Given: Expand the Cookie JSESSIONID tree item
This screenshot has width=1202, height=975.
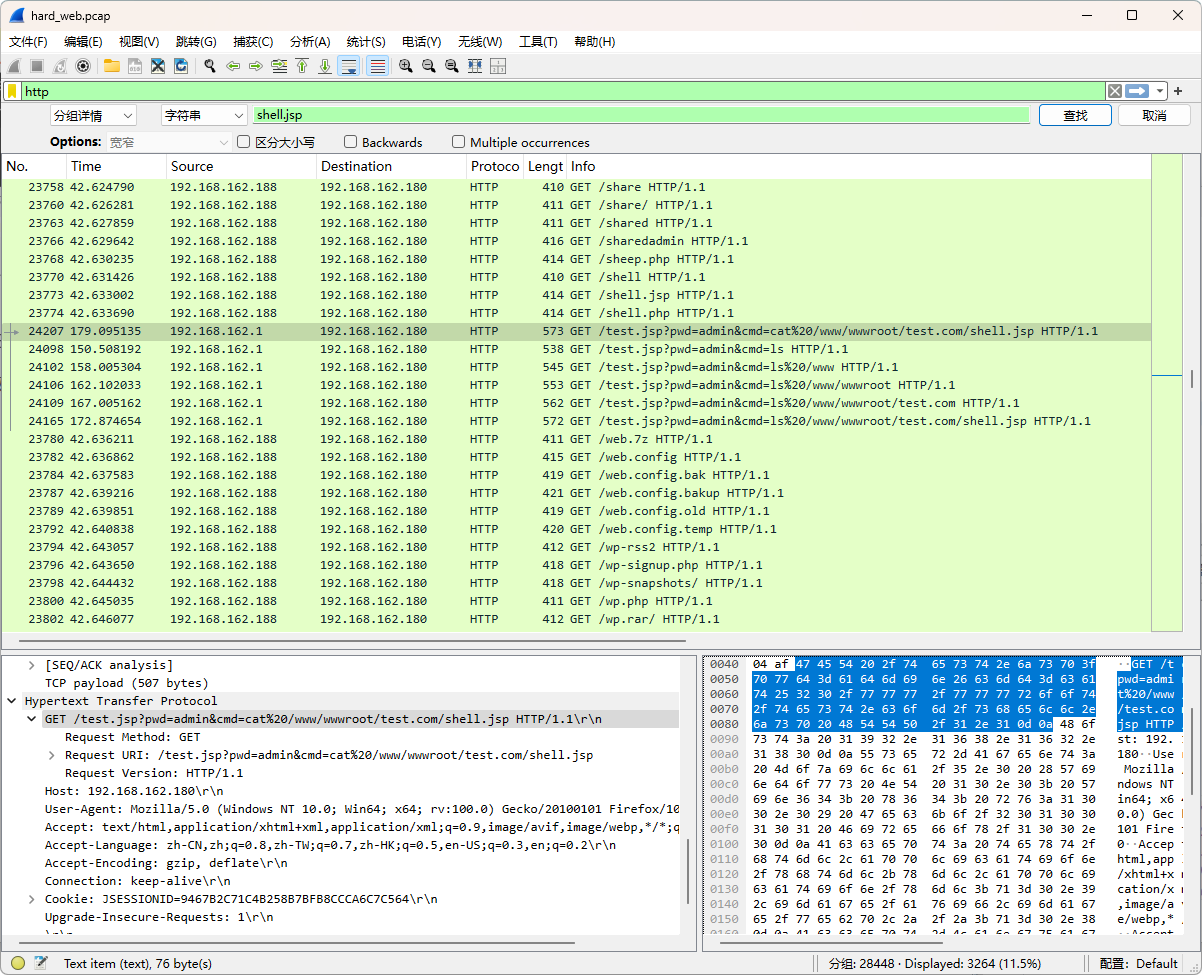Looking at the screenshot, I should tap(32, 899).
